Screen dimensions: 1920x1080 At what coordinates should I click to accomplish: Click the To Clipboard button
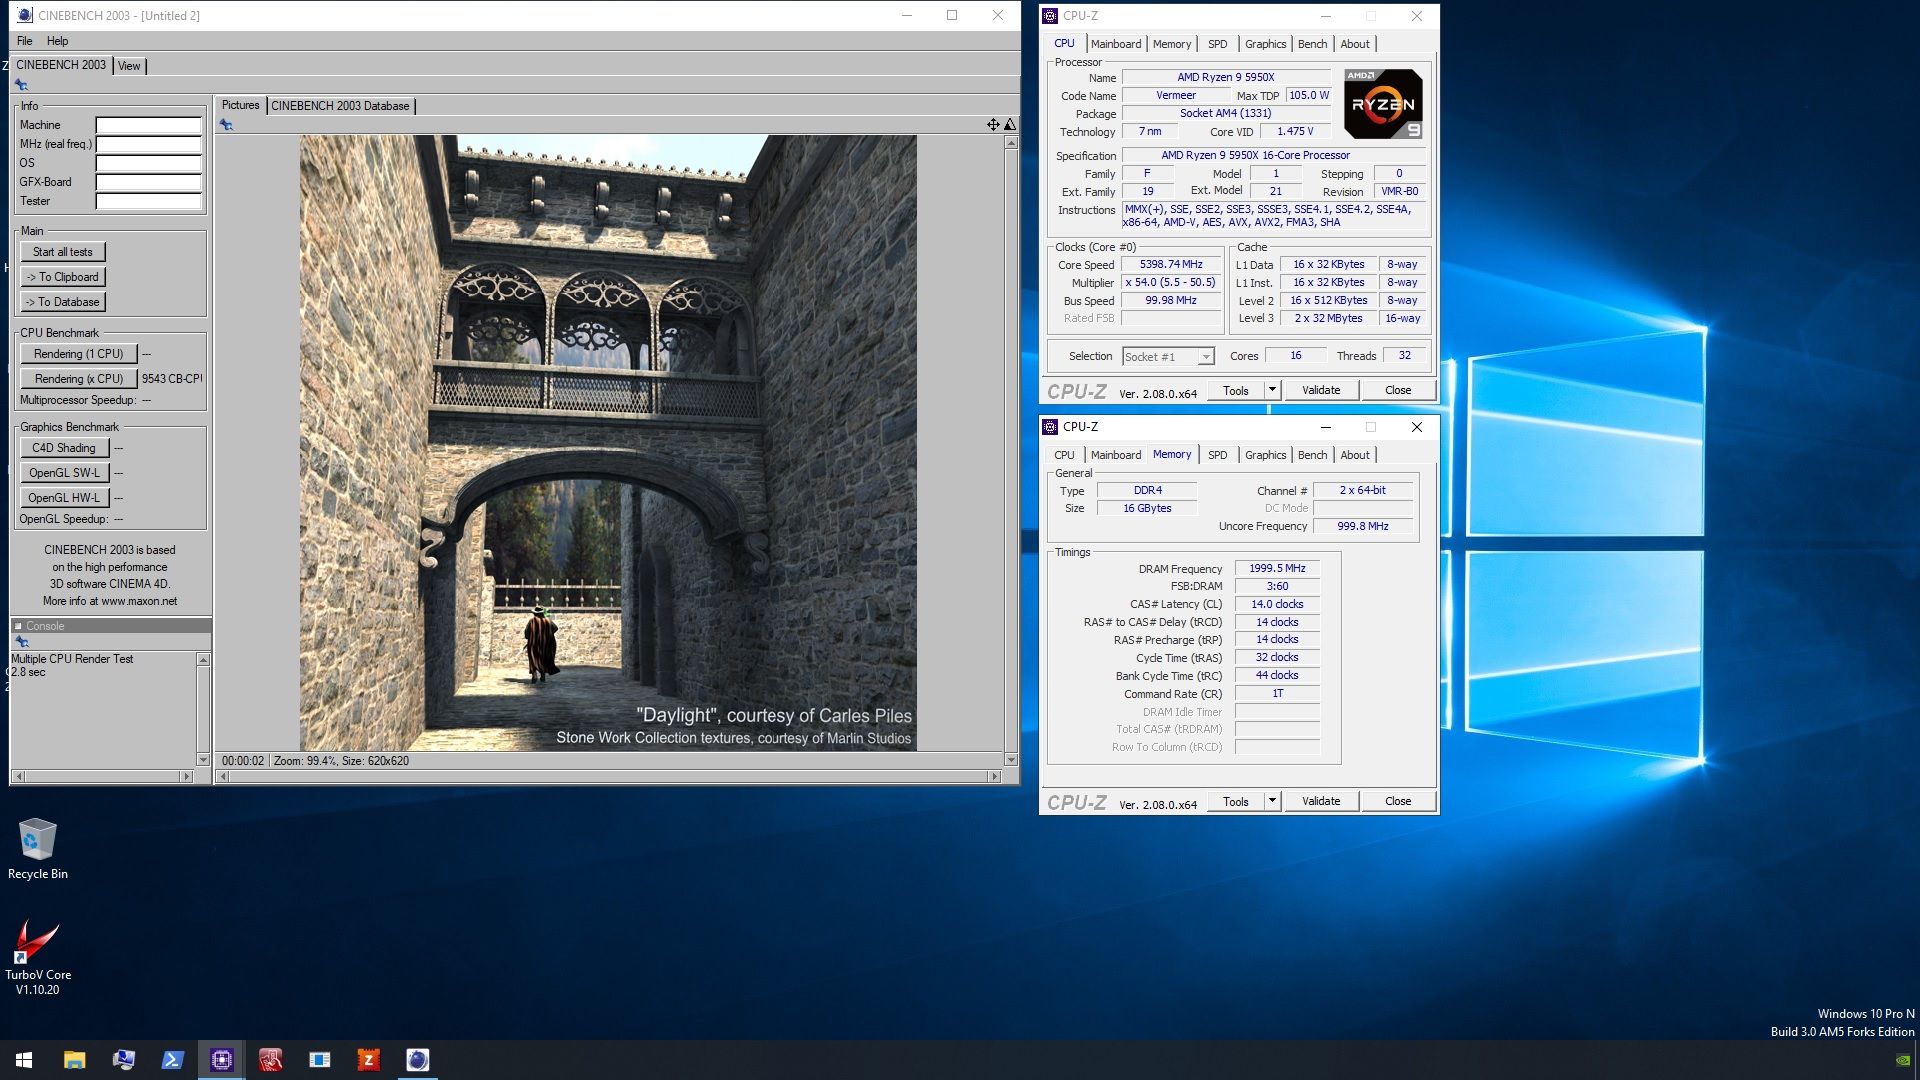[x=62, y=277]
